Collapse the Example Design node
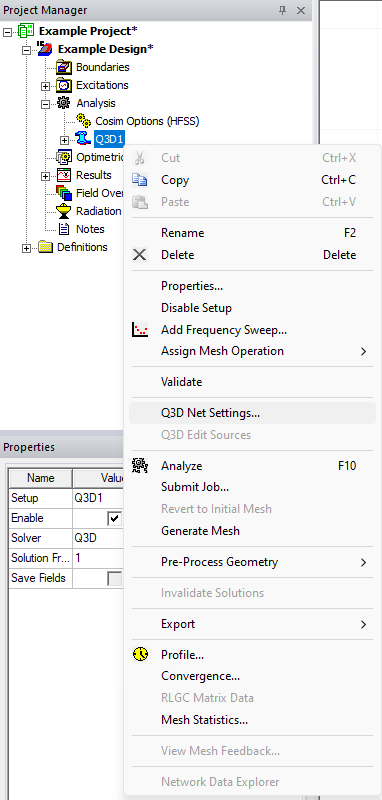The width and height of the screenshot is (382, 800). 27,50
